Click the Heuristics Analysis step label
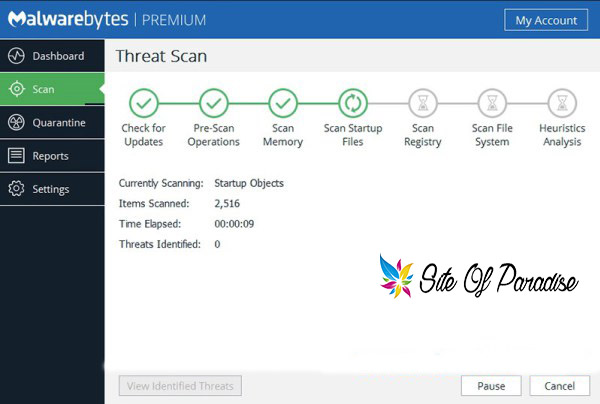The height and width of the screenshot is (404, 600). click(x=562, y=135)
